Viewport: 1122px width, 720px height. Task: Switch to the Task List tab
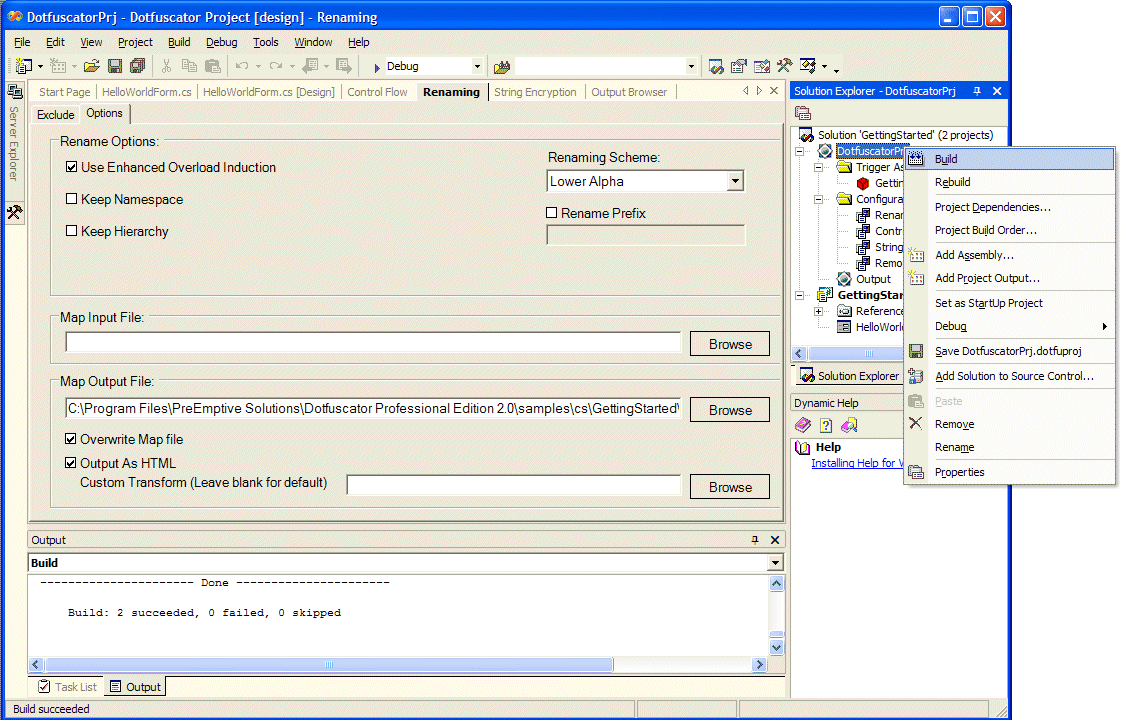point(68,687)
